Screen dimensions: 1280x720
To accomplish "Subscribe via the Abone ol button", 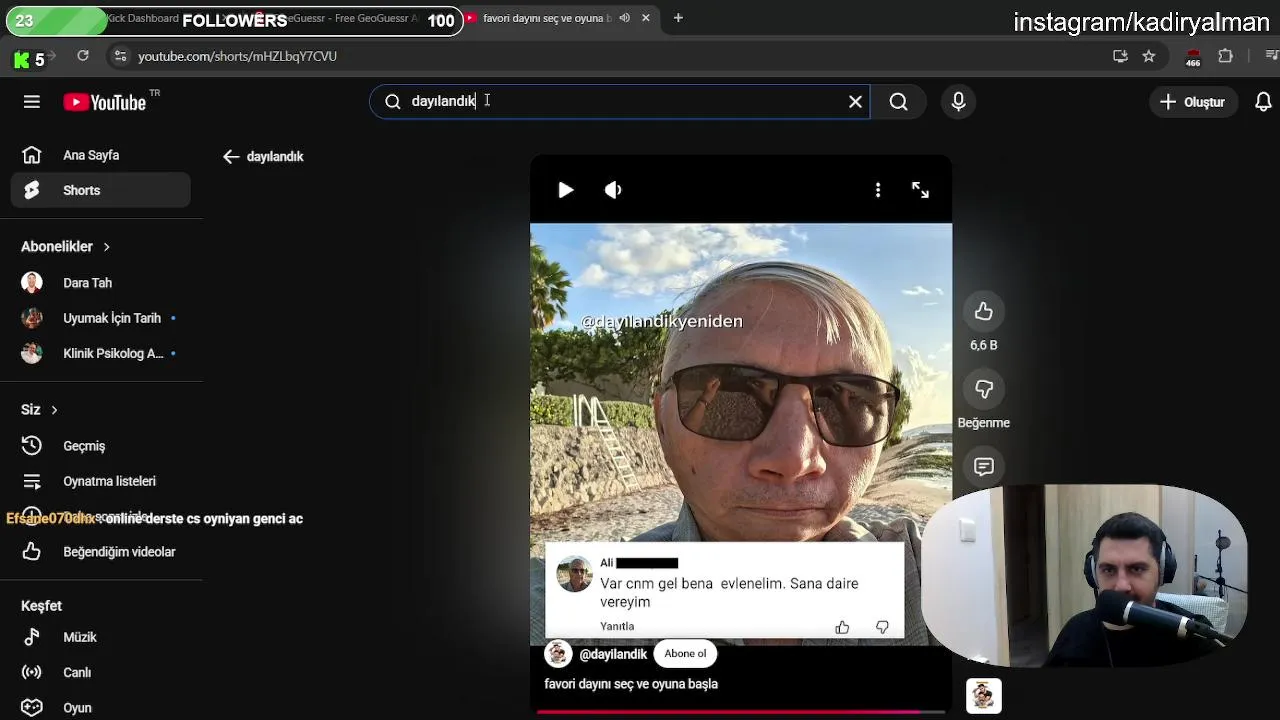I will (x=685, y=654).
